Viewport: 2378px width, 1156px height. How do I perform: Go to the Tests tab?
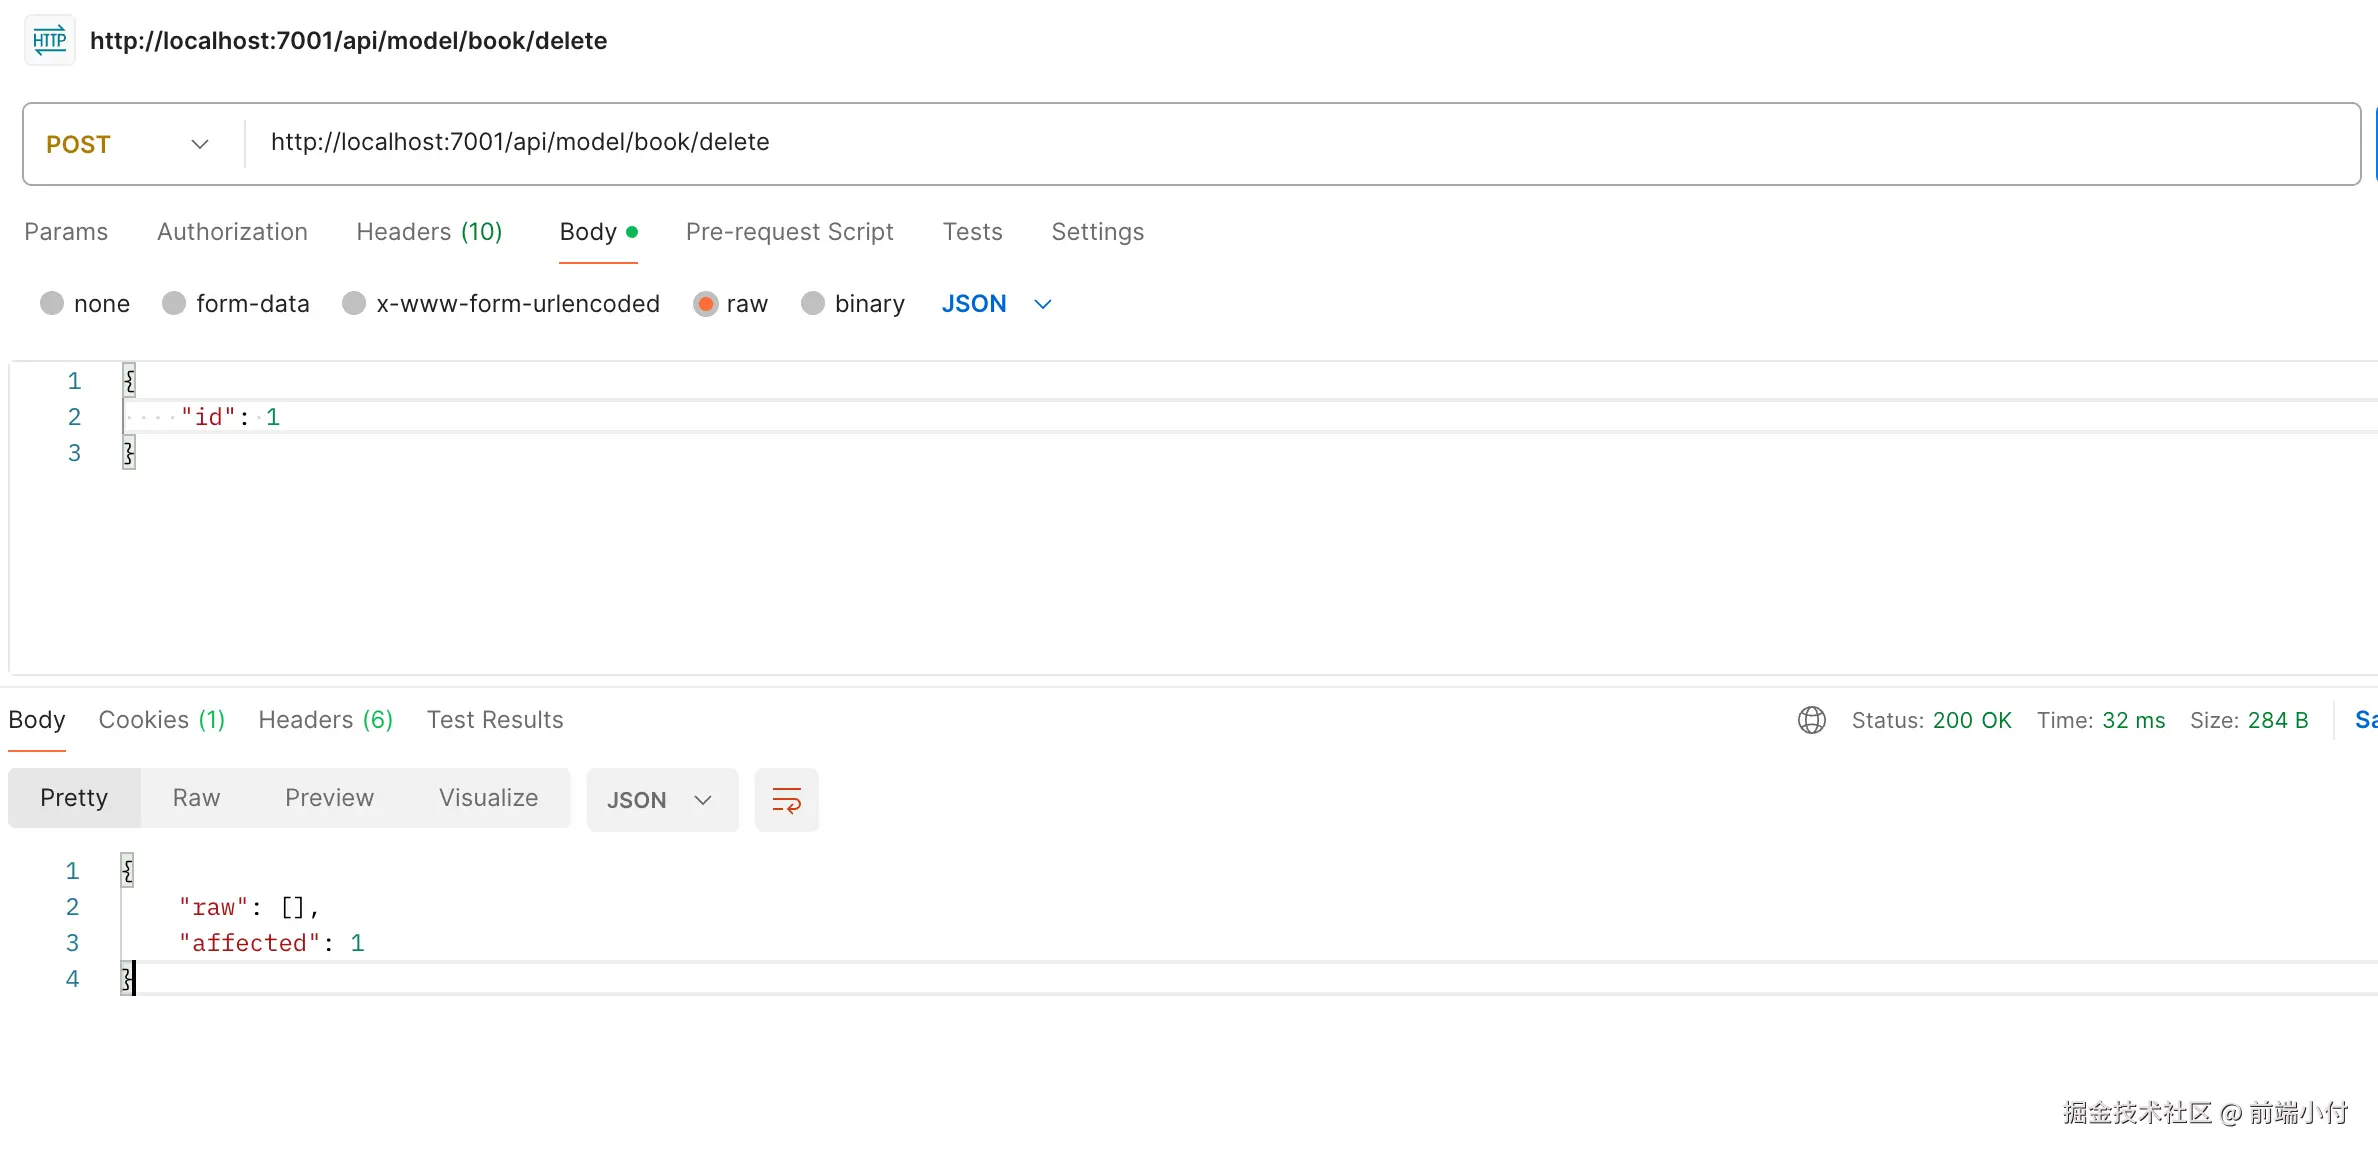[972, 232]
